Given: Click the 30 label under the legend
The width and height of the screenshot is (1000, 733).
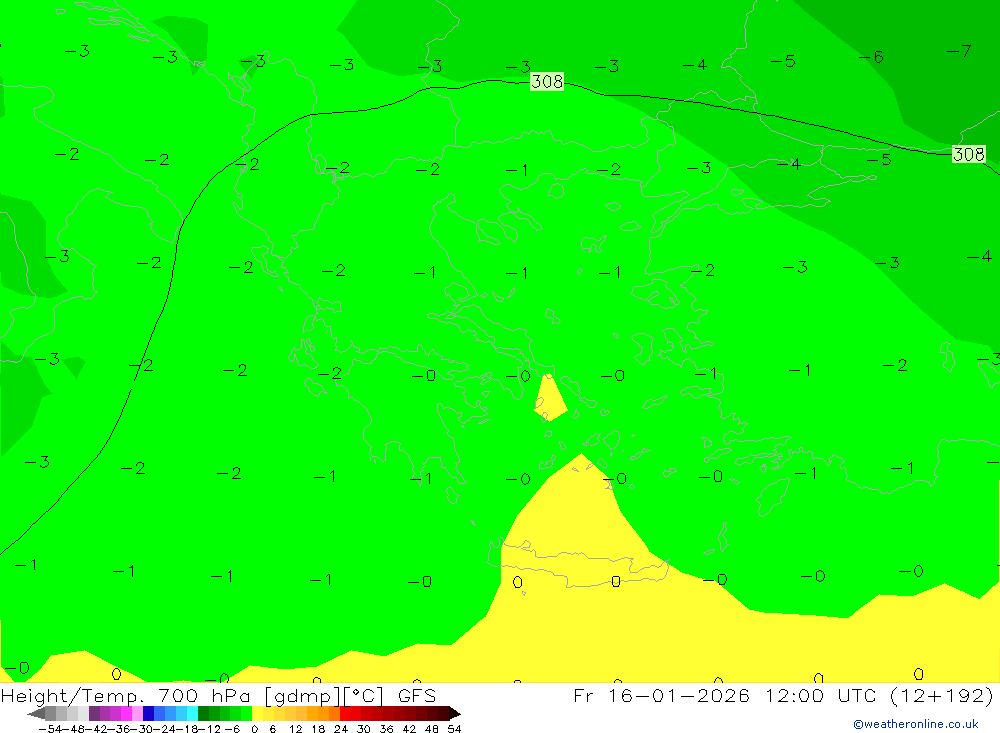Looking at the screenshot, I should click(x=364, y=729).
